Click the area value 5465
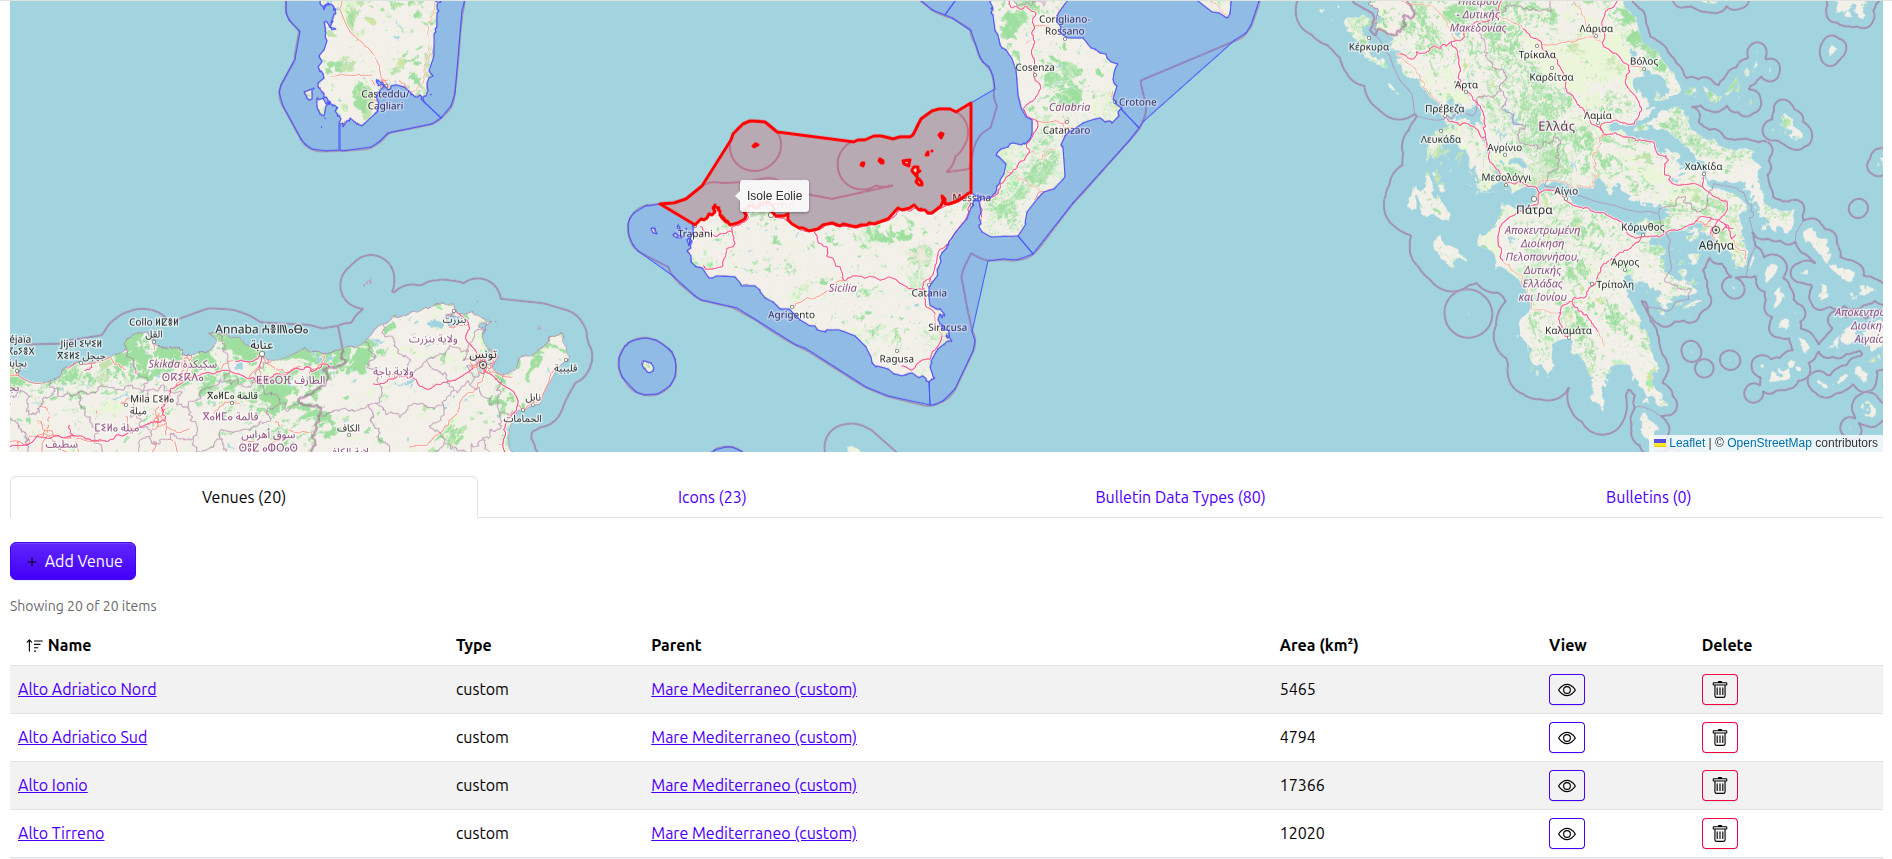The width and height of the screenshot is (1892, 859). point(1298,689)
